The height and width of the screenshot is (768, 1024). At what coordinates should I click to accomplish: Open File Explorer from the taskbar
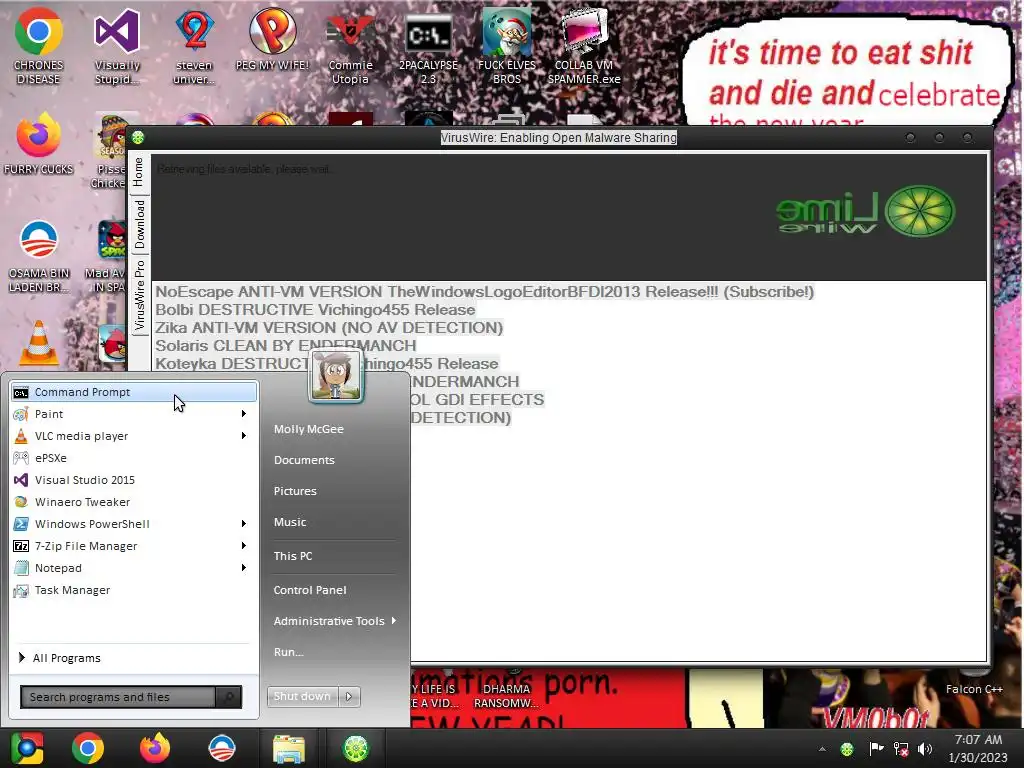point(289,748)
